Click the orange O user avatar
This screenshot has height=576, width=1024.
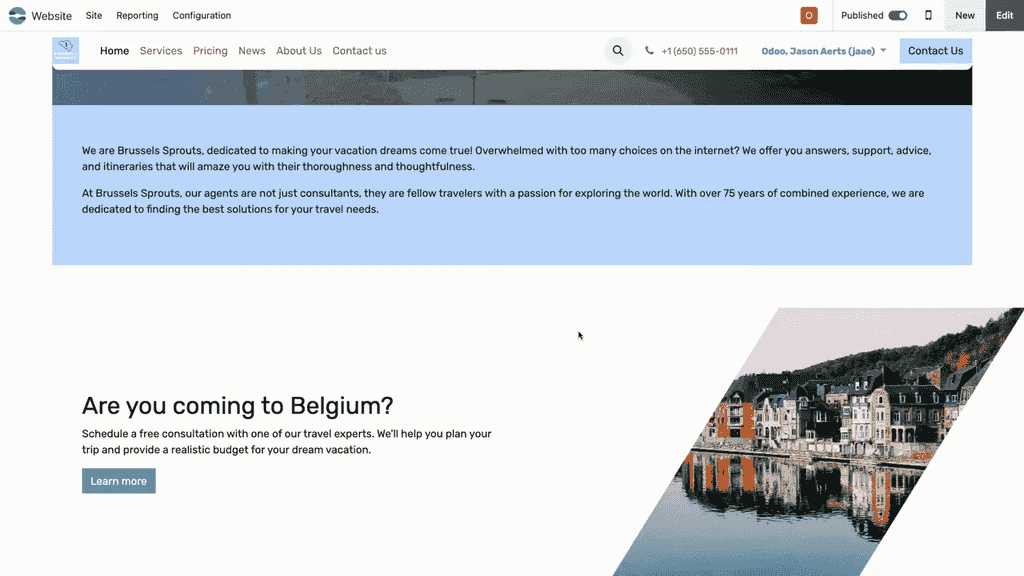point(809,16)
